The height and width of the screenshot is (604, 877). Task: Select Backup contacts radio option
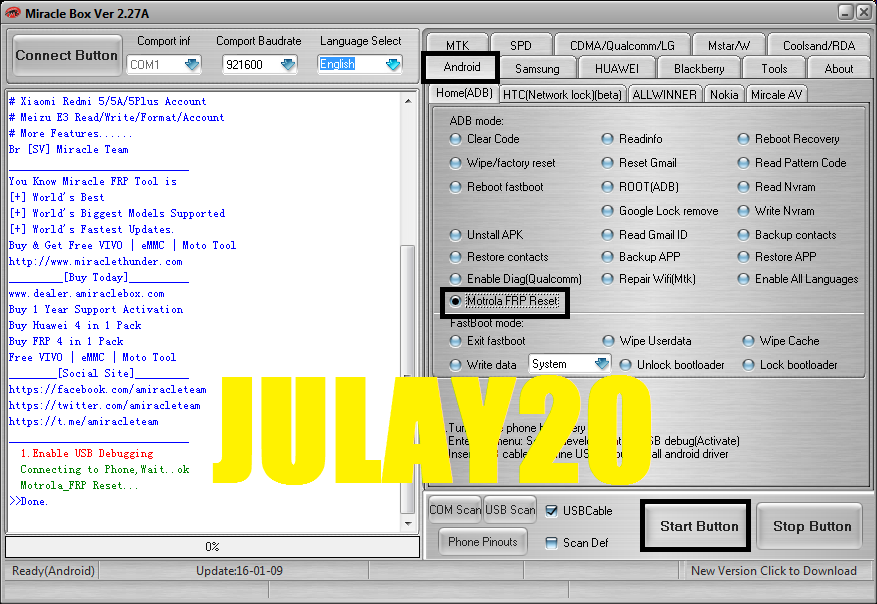743,235
